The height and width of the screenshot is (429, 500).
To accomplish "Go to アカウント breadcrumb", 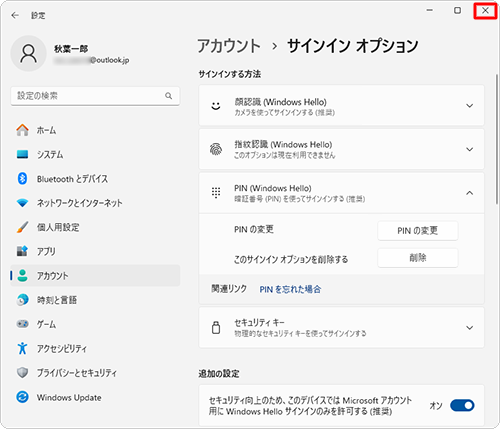I will click(229, 46).
